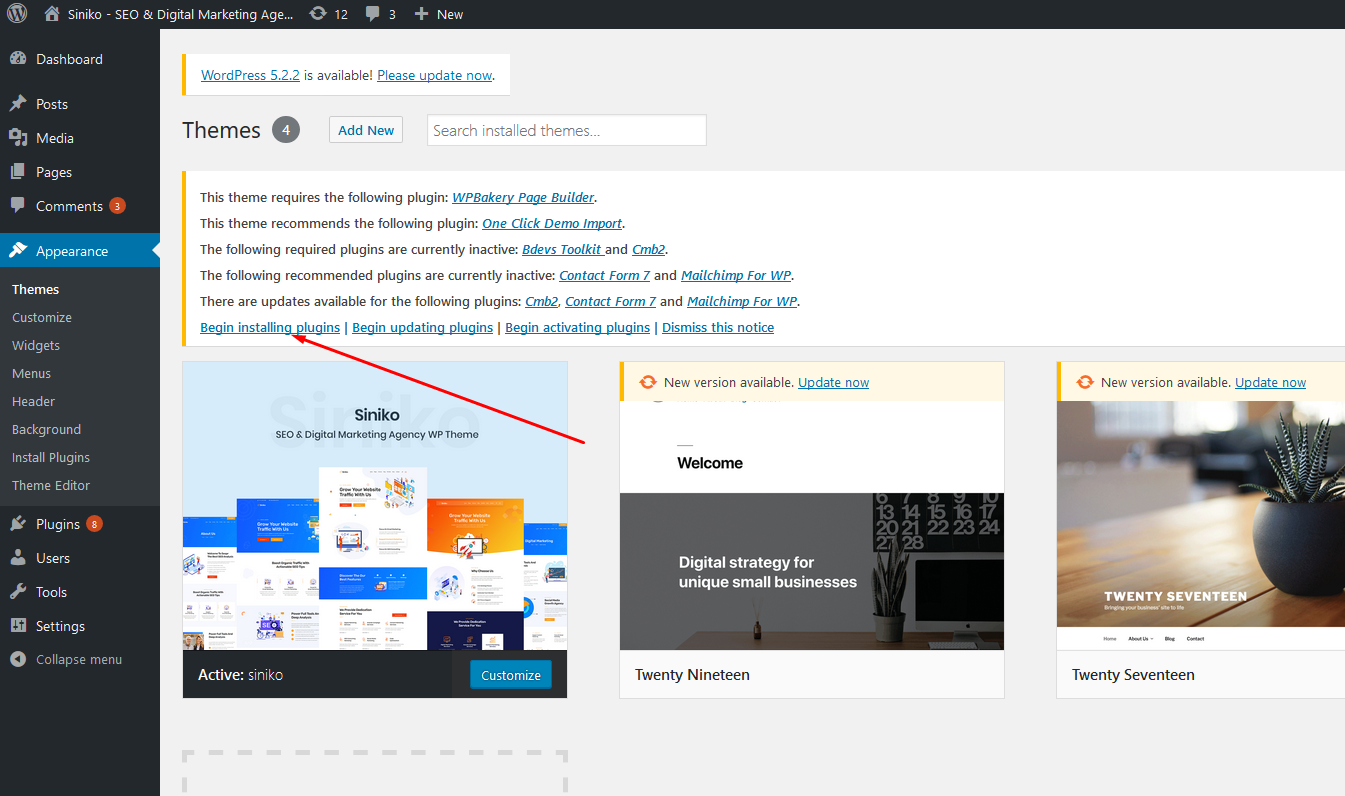Screen dimensions: 1345x796
Task: Select Install Plugins submenu item
Action: pos(51,457)
